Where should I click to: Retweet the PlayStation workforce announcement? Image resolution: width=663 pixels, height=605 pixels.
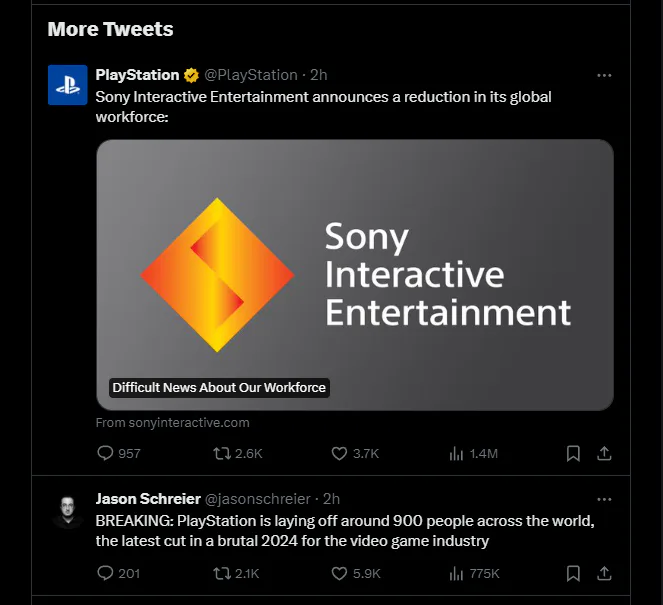click(222, 453)
